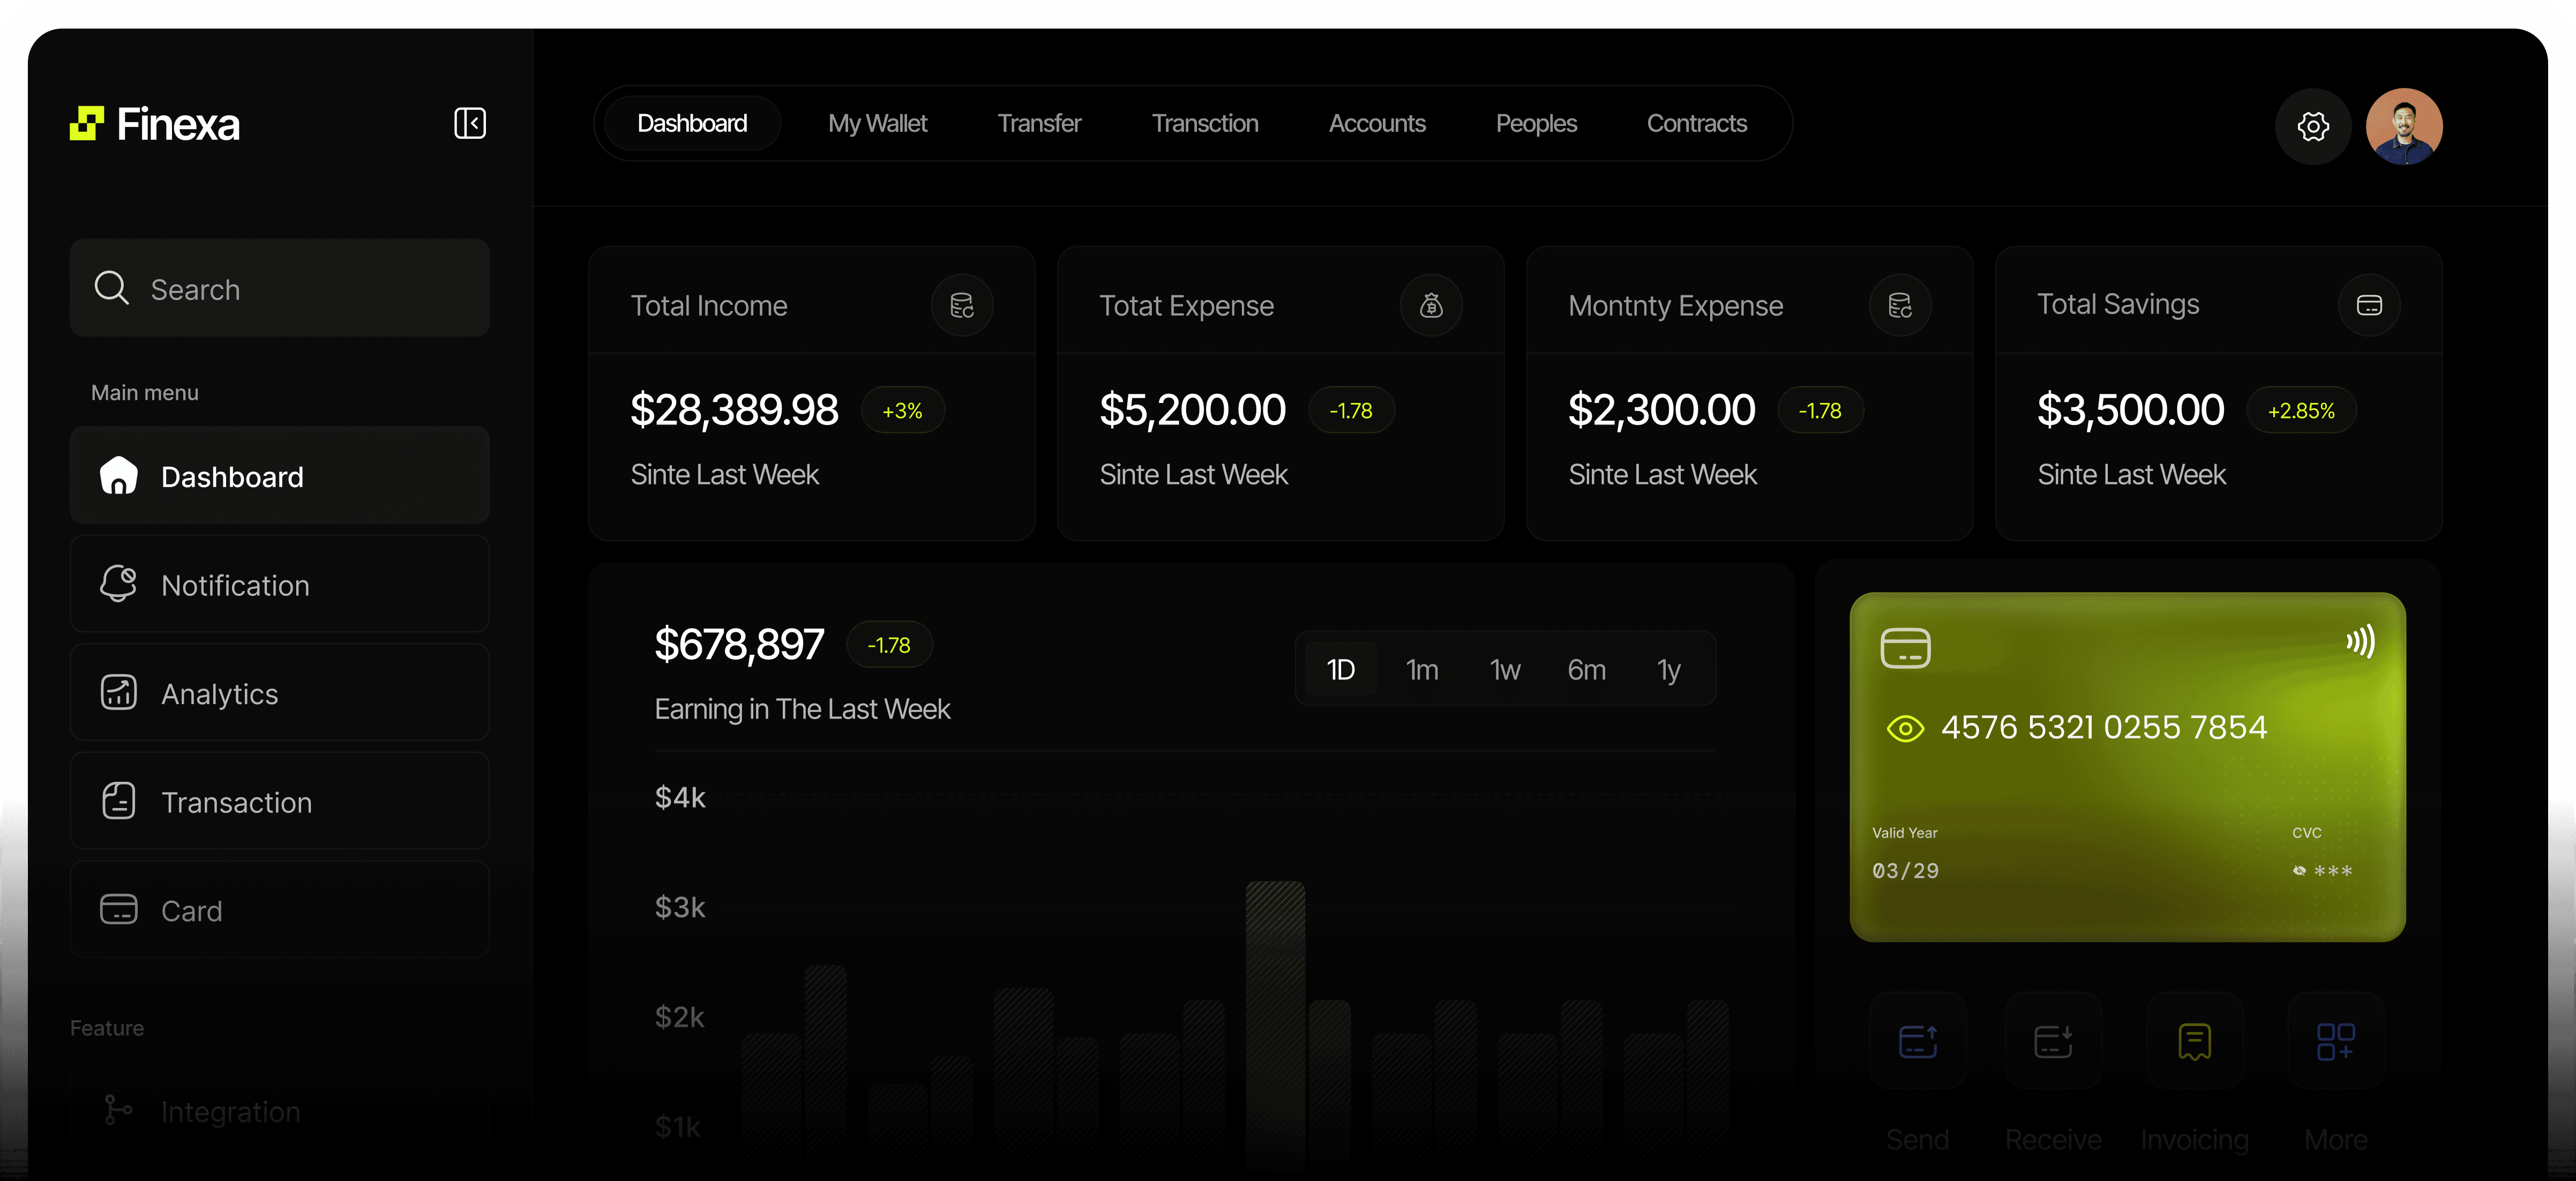Click the card chip icon on the green card

pos(1905,647)
